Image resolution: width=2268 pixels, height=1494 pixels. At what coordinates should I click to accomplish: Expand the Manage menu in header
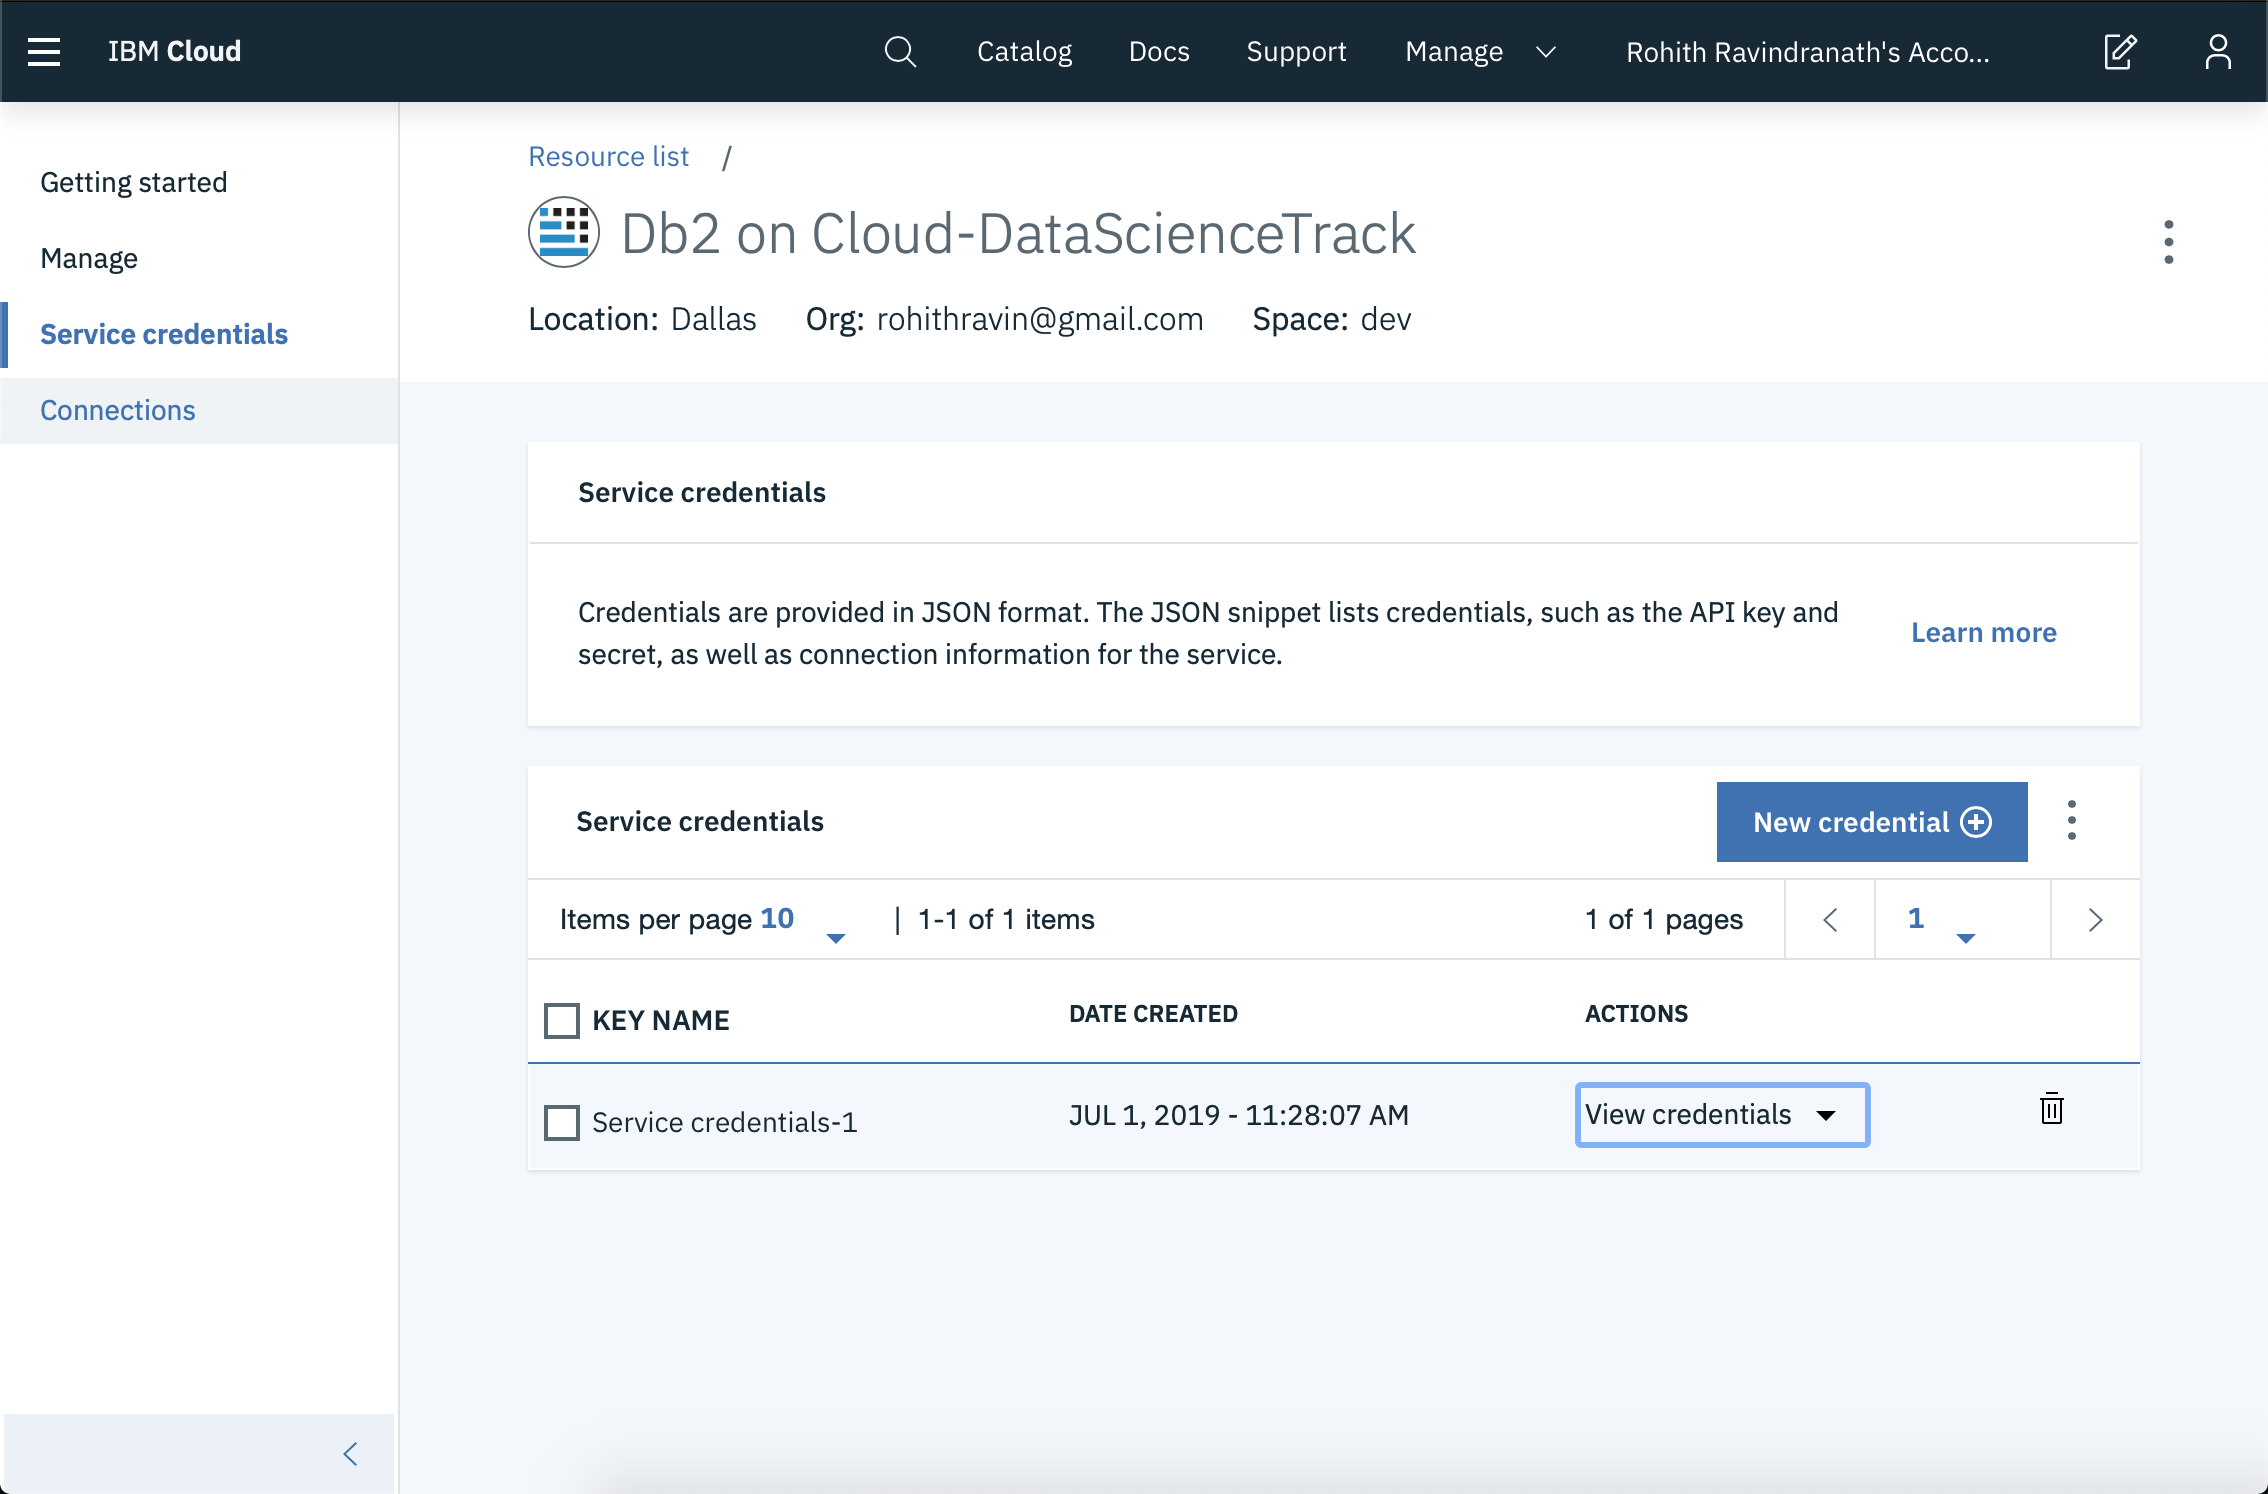pyautogui.click(x=1480, y=51)
